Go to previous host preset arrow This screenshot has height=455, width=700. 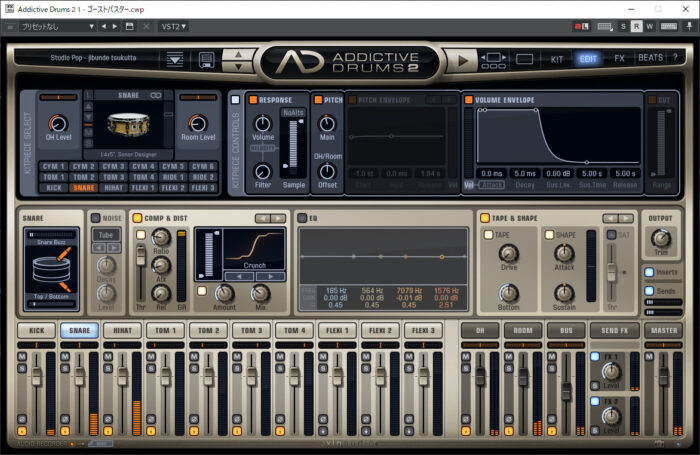click(104, 26)
